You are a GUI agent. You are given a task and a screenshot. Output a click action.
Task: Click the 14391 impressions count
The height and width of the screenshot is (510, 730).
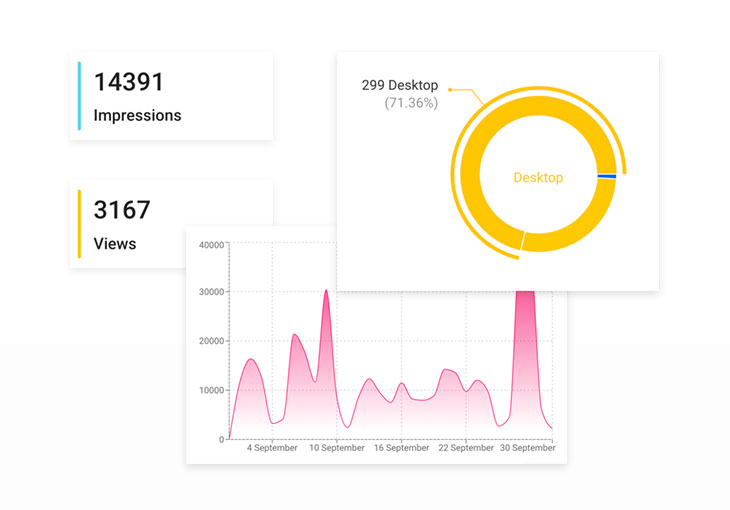pyautogui.click(x=128, y=82)
